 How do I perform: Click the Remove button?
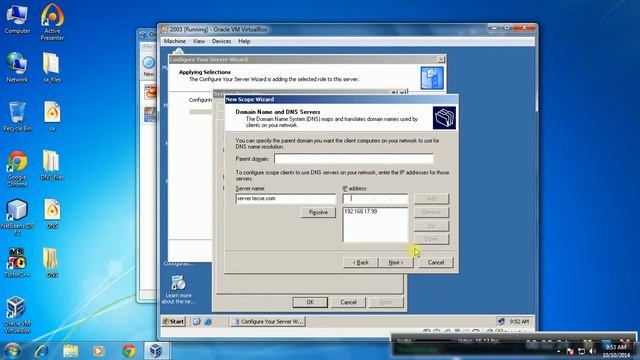point(431,212)
